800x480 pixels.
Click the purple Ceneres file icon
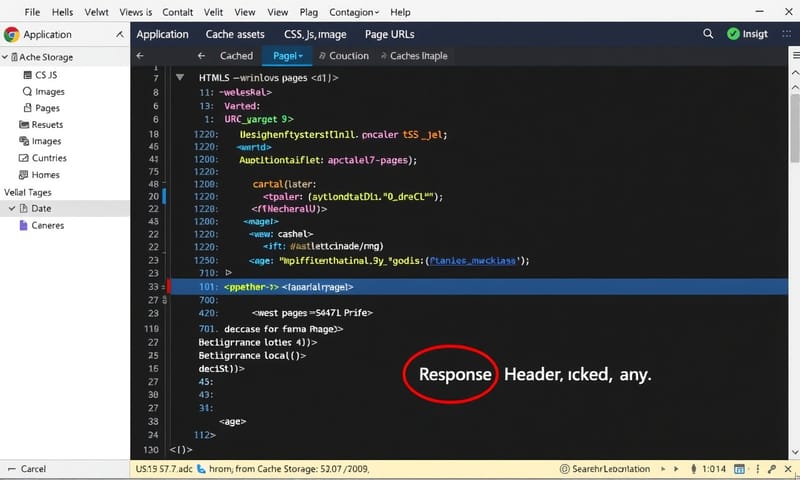click(23, 225)
